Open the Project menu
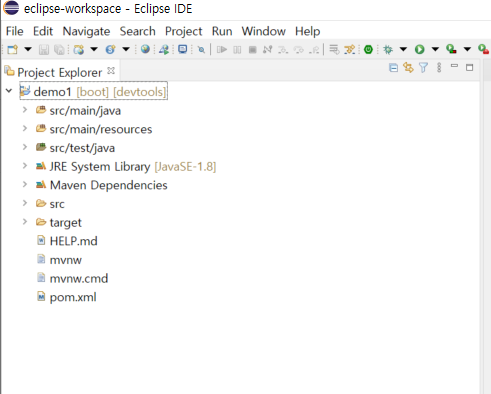This screenshot has height=394, width=491. (x=184, y=31)
